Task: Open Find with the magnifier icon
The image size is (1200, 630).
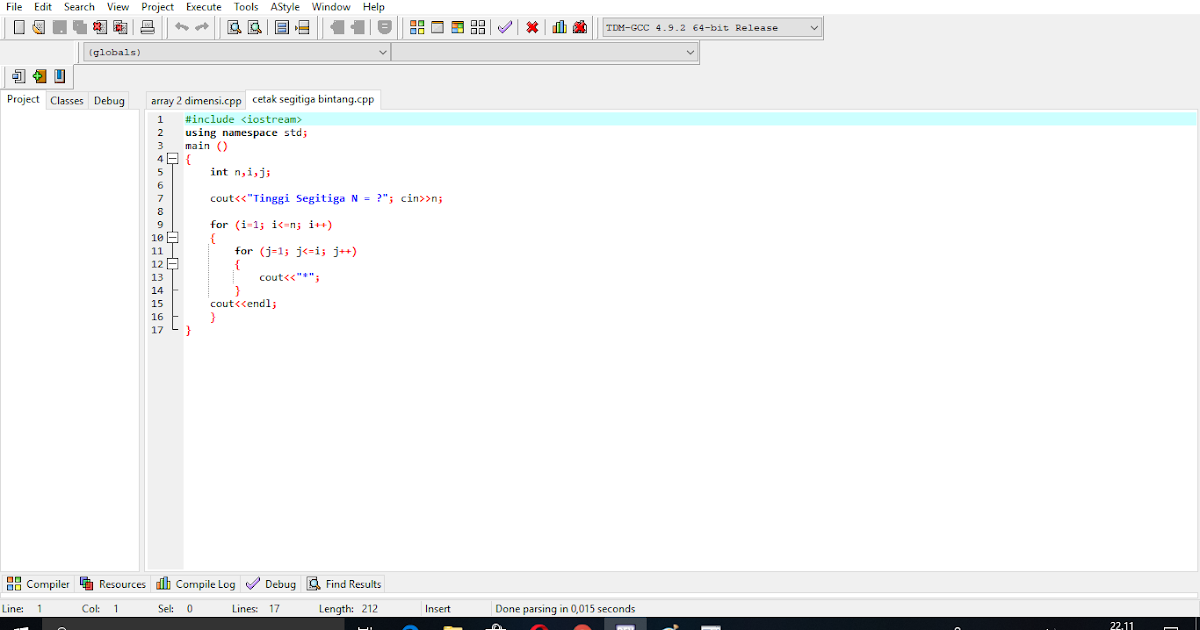Action: pyautogui.click(x=234, y=27)
